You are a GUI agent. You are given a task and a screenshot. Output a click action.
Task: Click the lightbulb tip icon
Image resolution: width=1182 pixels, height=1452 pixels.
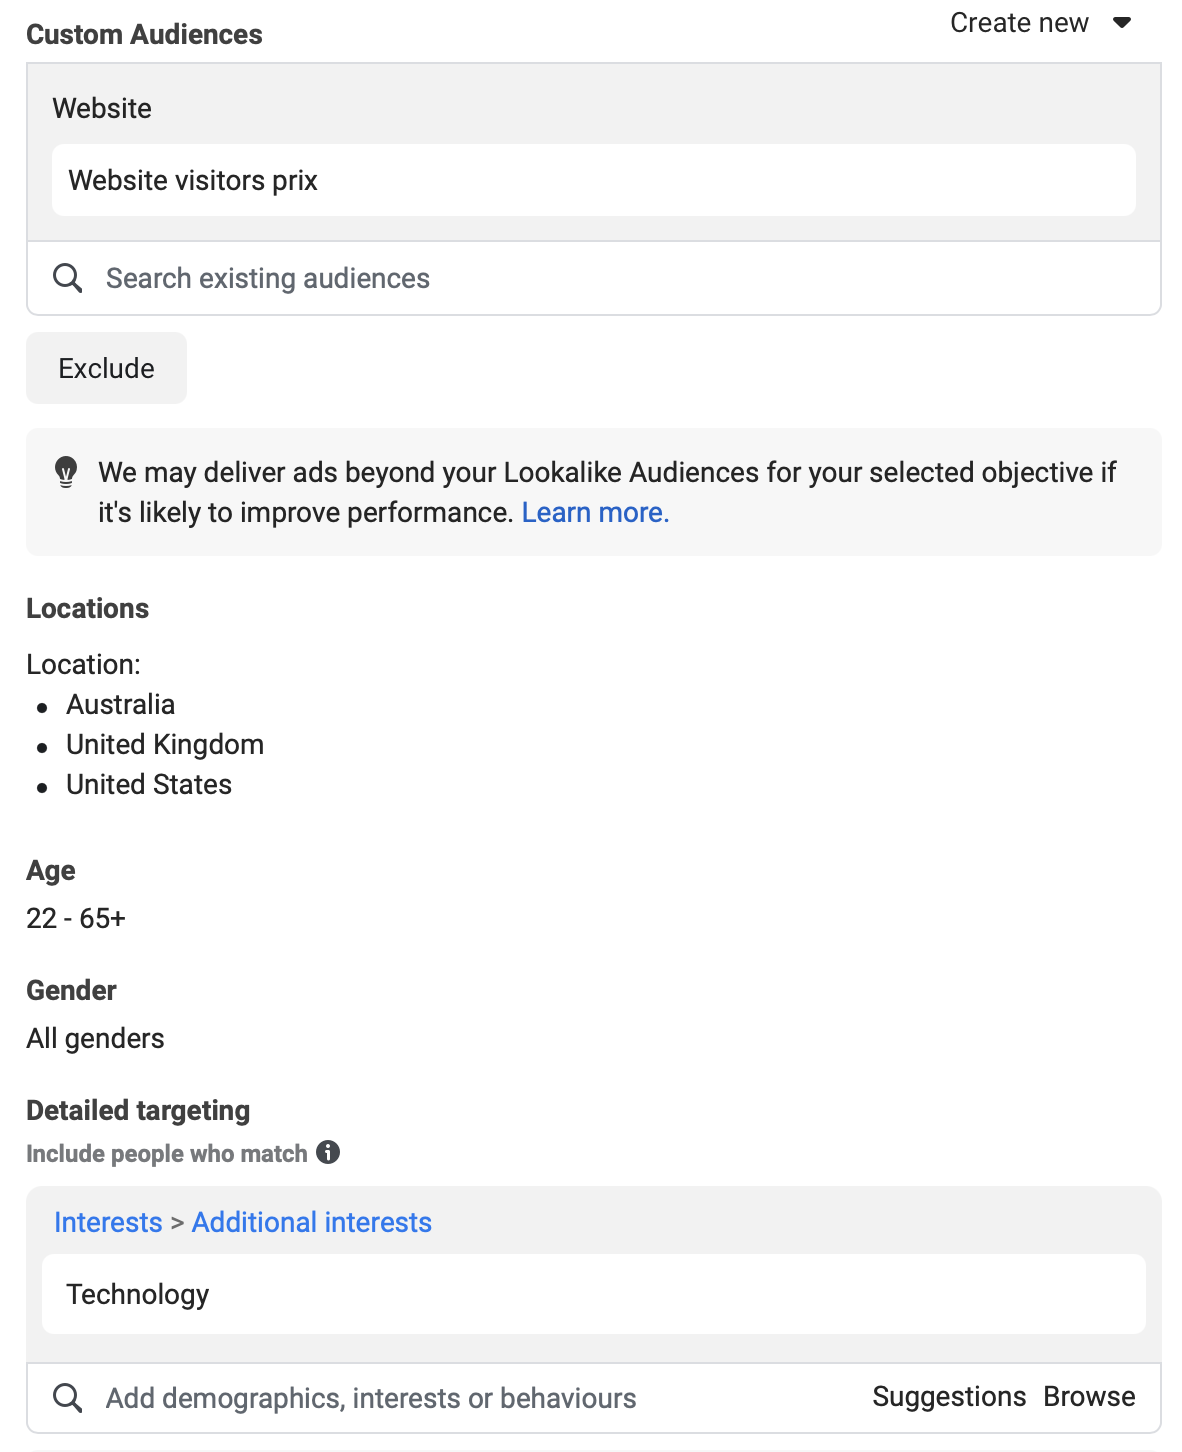point(66,472)
